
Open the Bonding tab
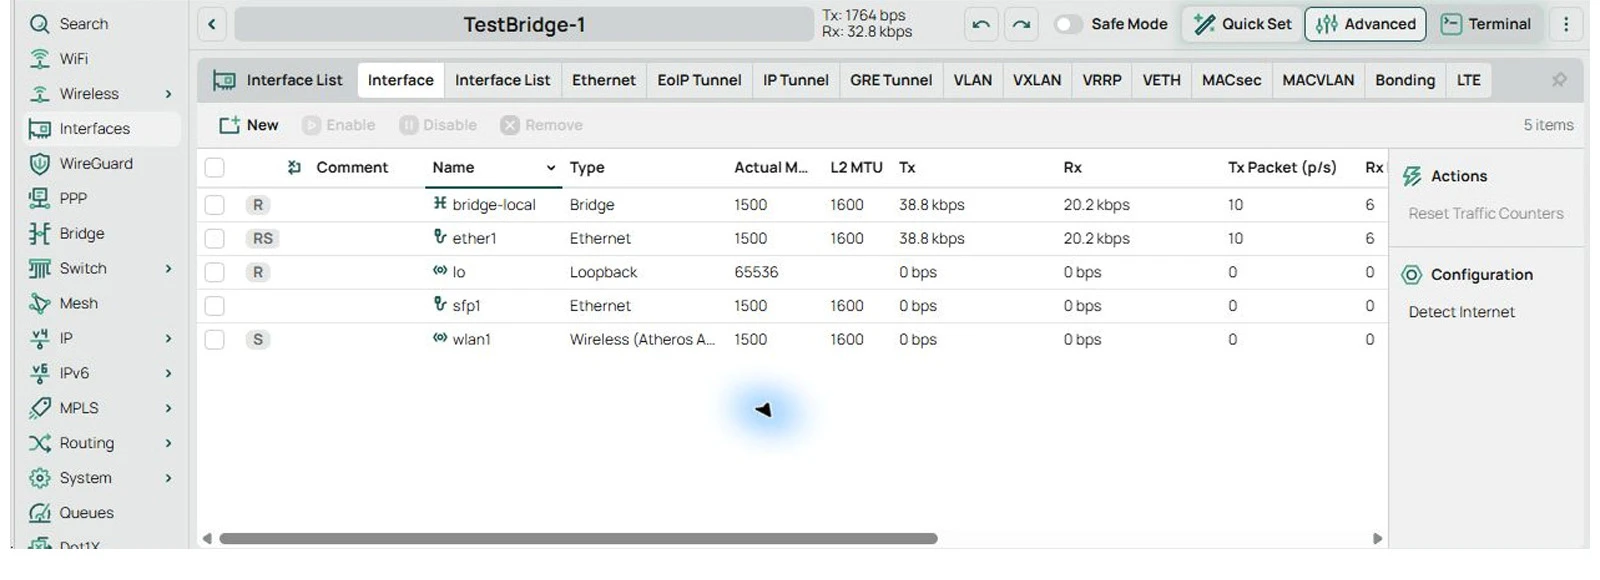[x=1404, y=80]
